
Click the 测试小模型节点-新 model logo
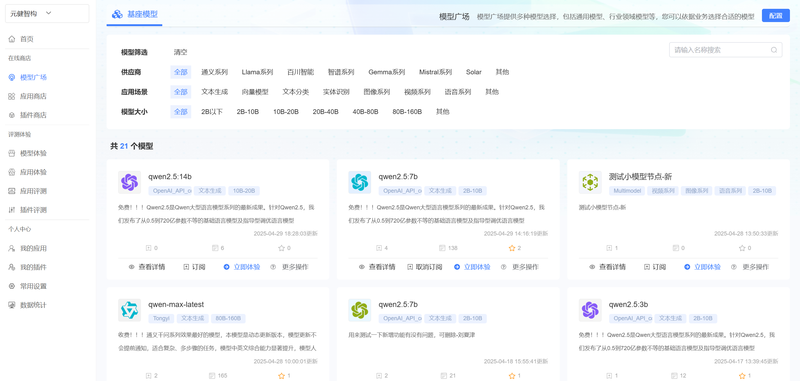click(590, 182)
